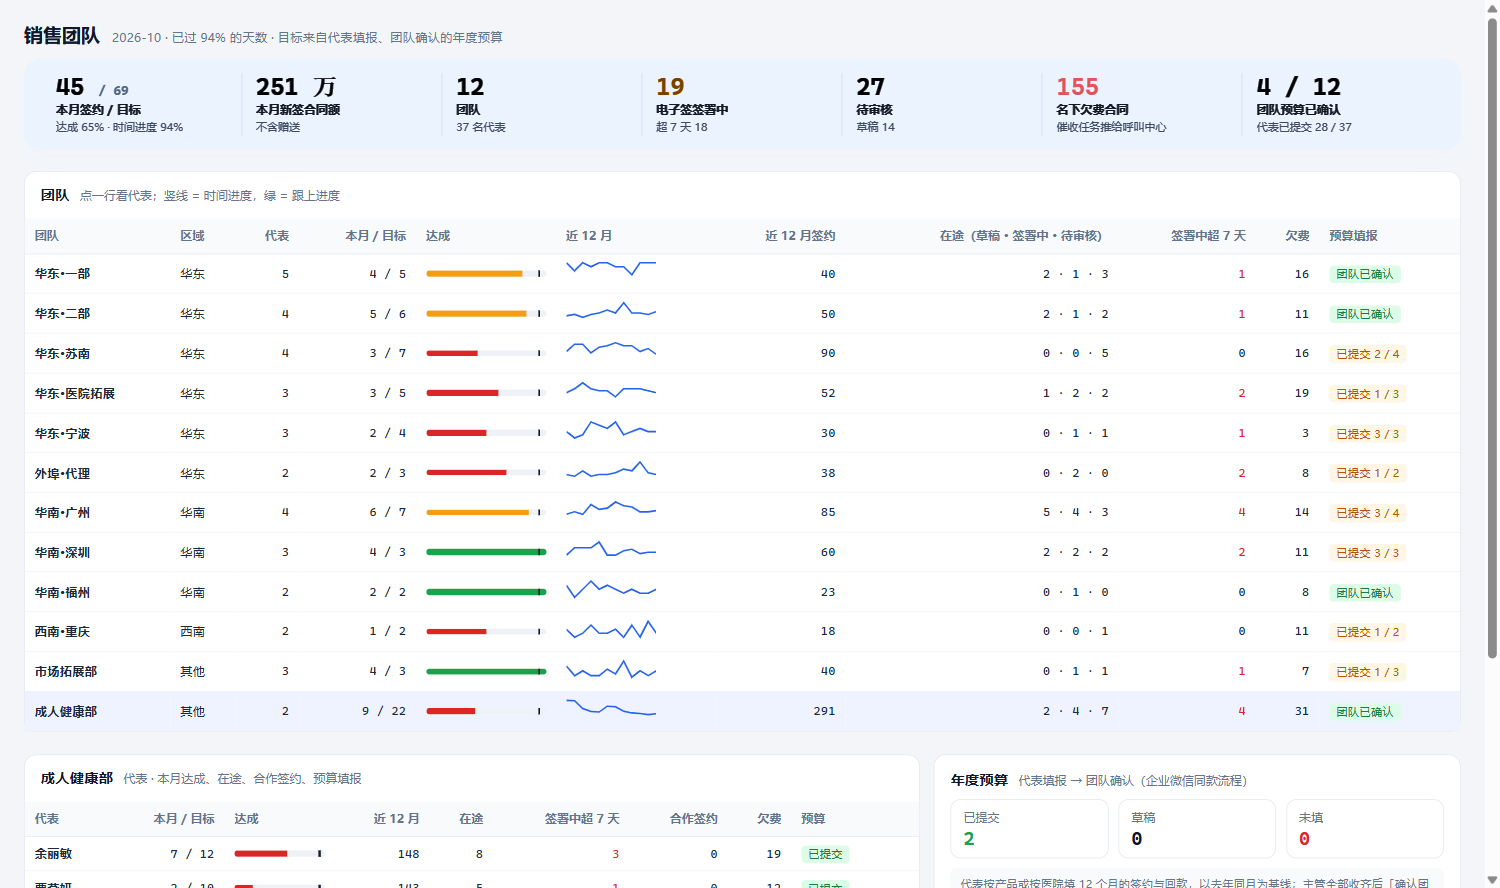Screen dimensions: 1500x888
Task: Sort by the 近 12 月签约 column header
Action: click(800, 236)
